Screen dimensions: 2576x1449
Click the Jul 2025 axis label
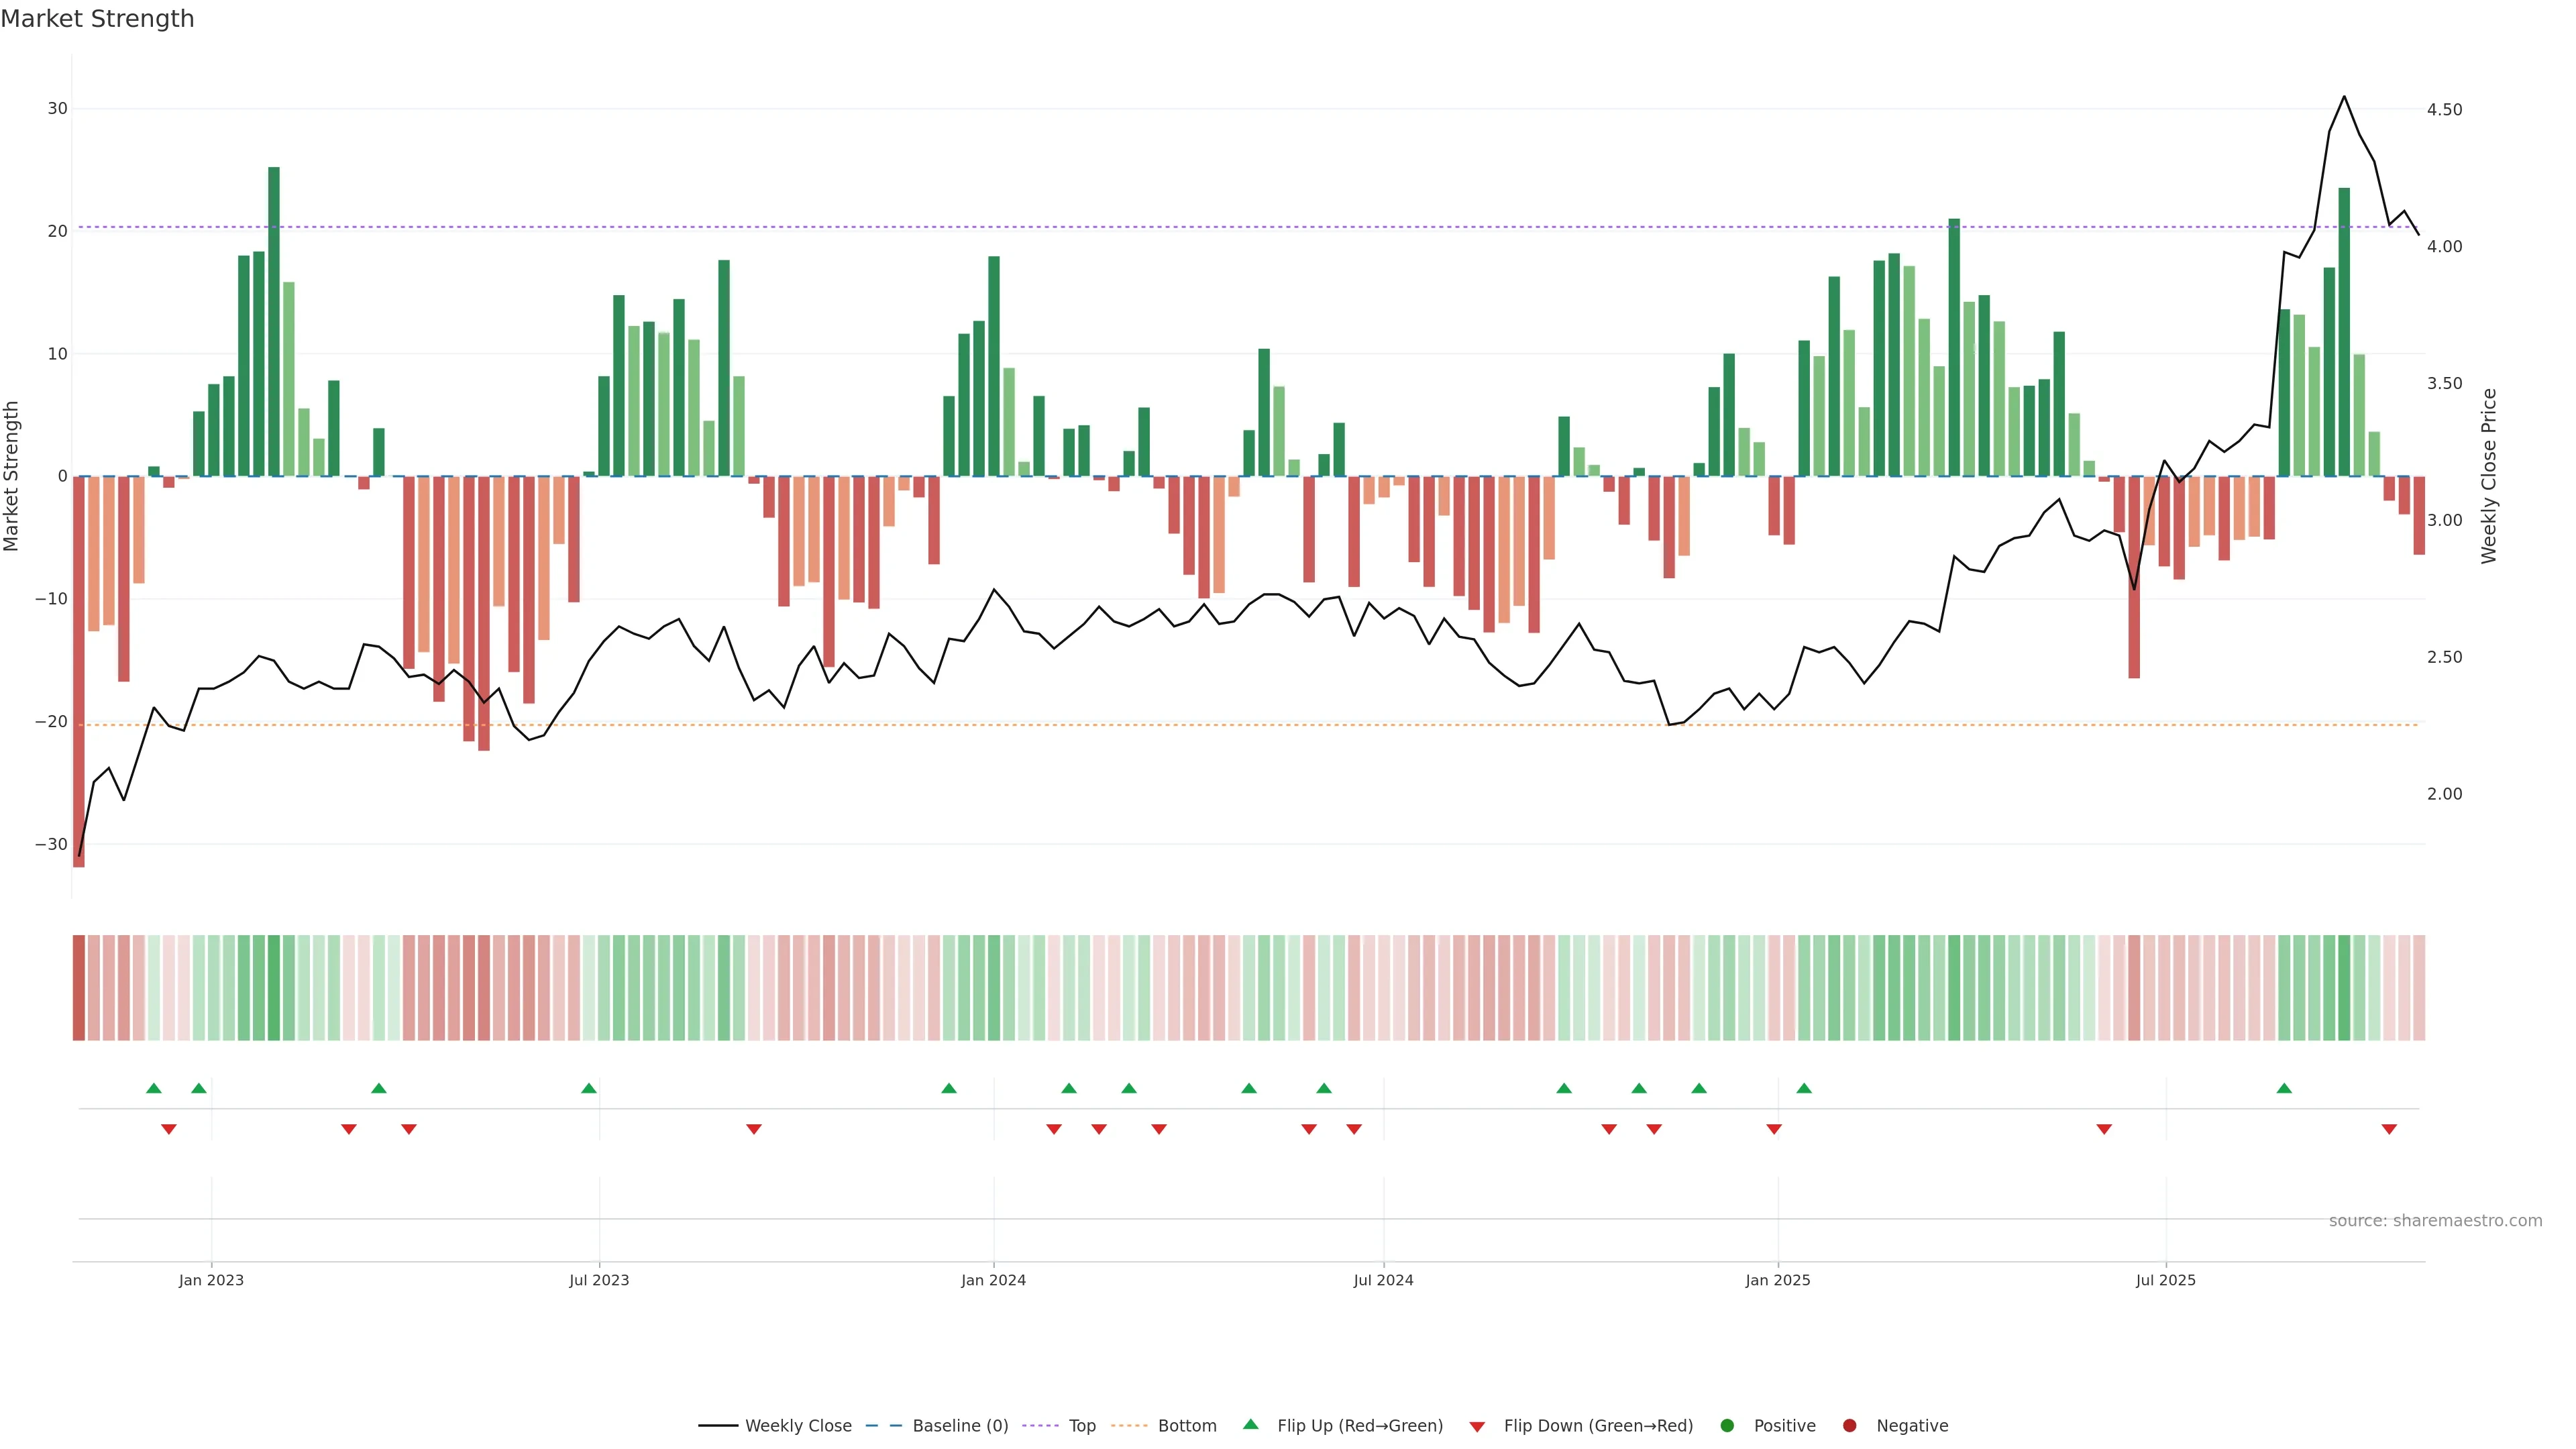coord(2165,1280)
